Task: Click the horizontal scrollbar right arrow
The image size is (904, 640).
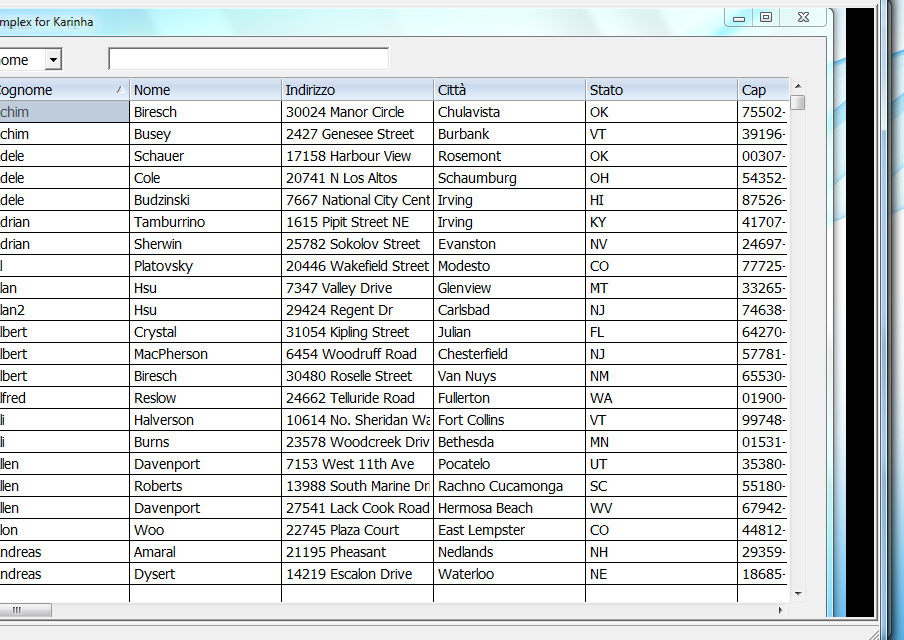Action: click(781, 610)
